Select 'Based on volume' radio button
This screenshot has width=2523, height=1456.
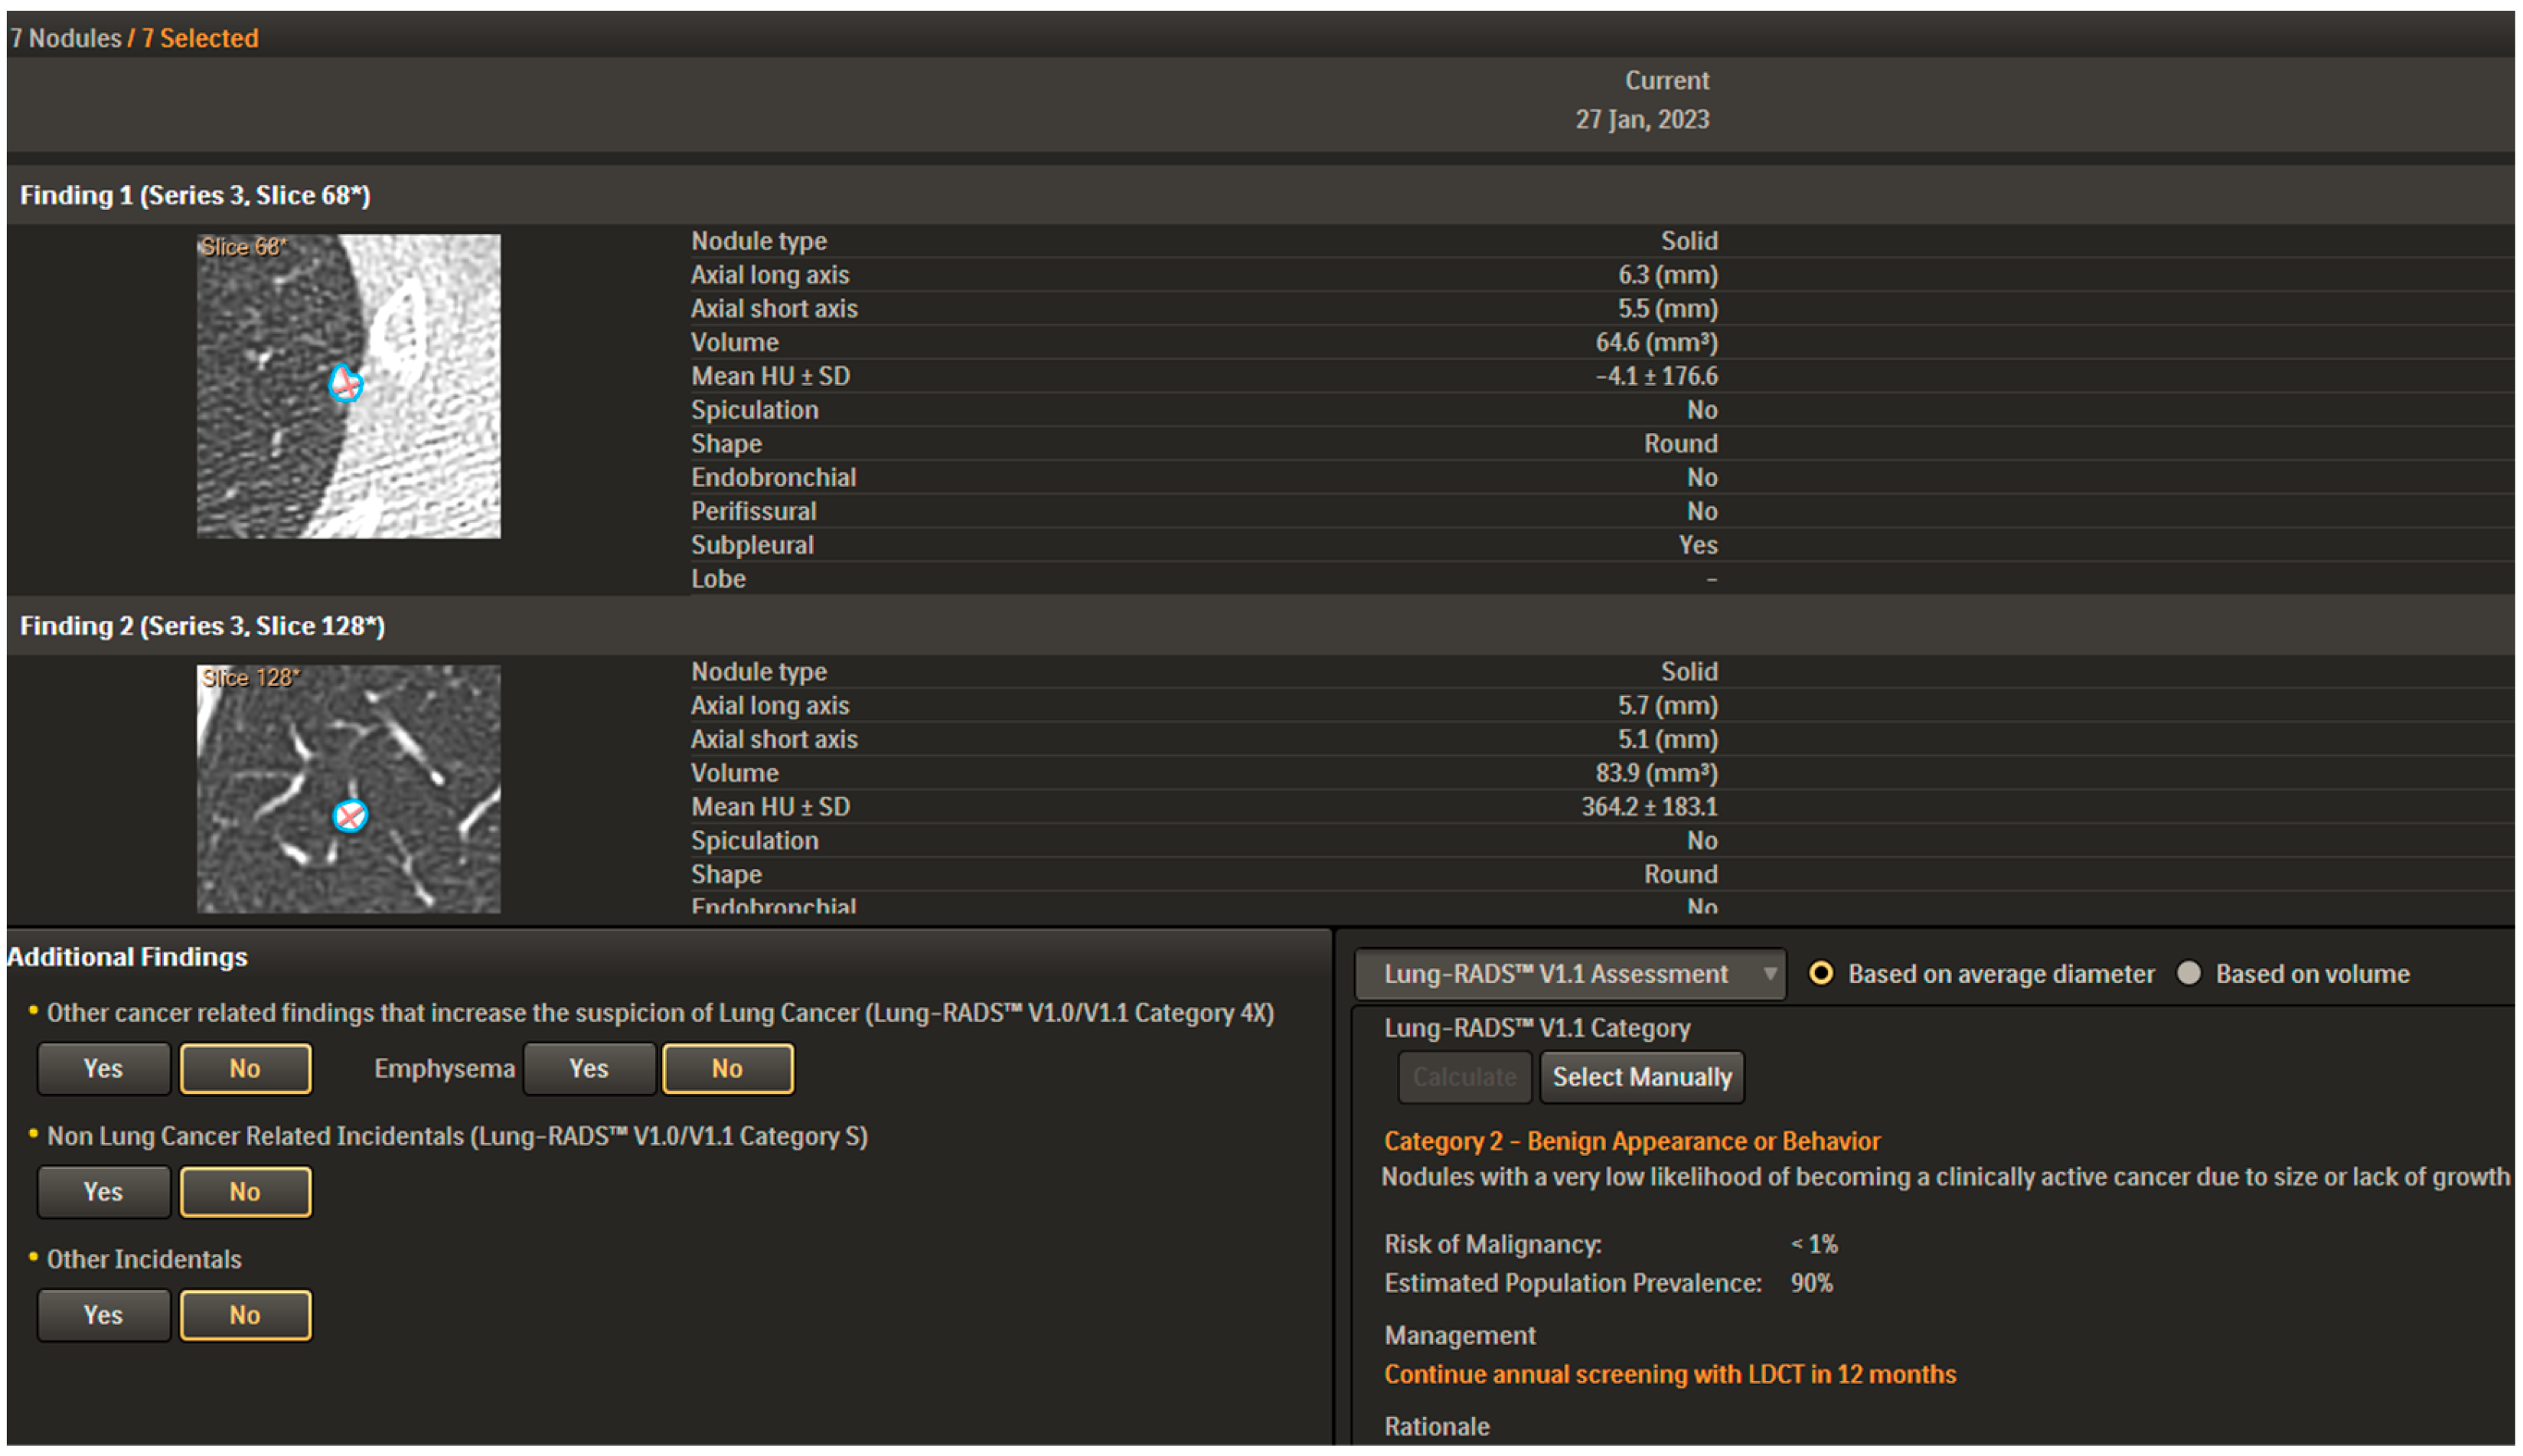2189,973
